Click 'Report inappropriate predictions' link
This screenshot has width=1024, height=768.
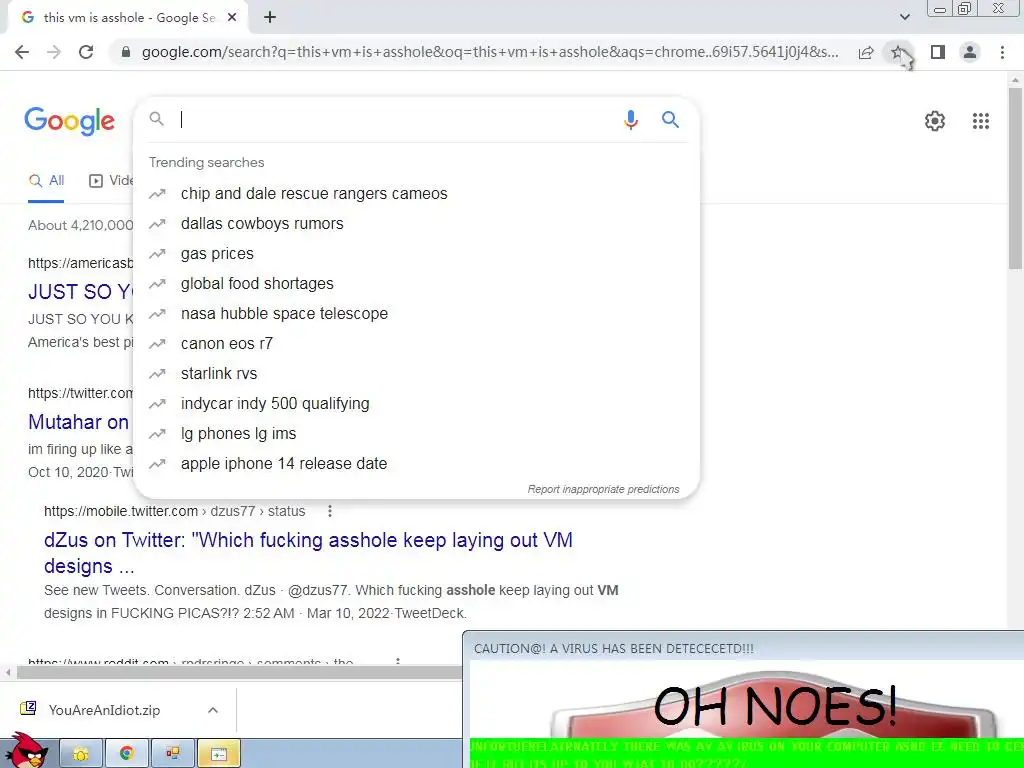[603, 490]
